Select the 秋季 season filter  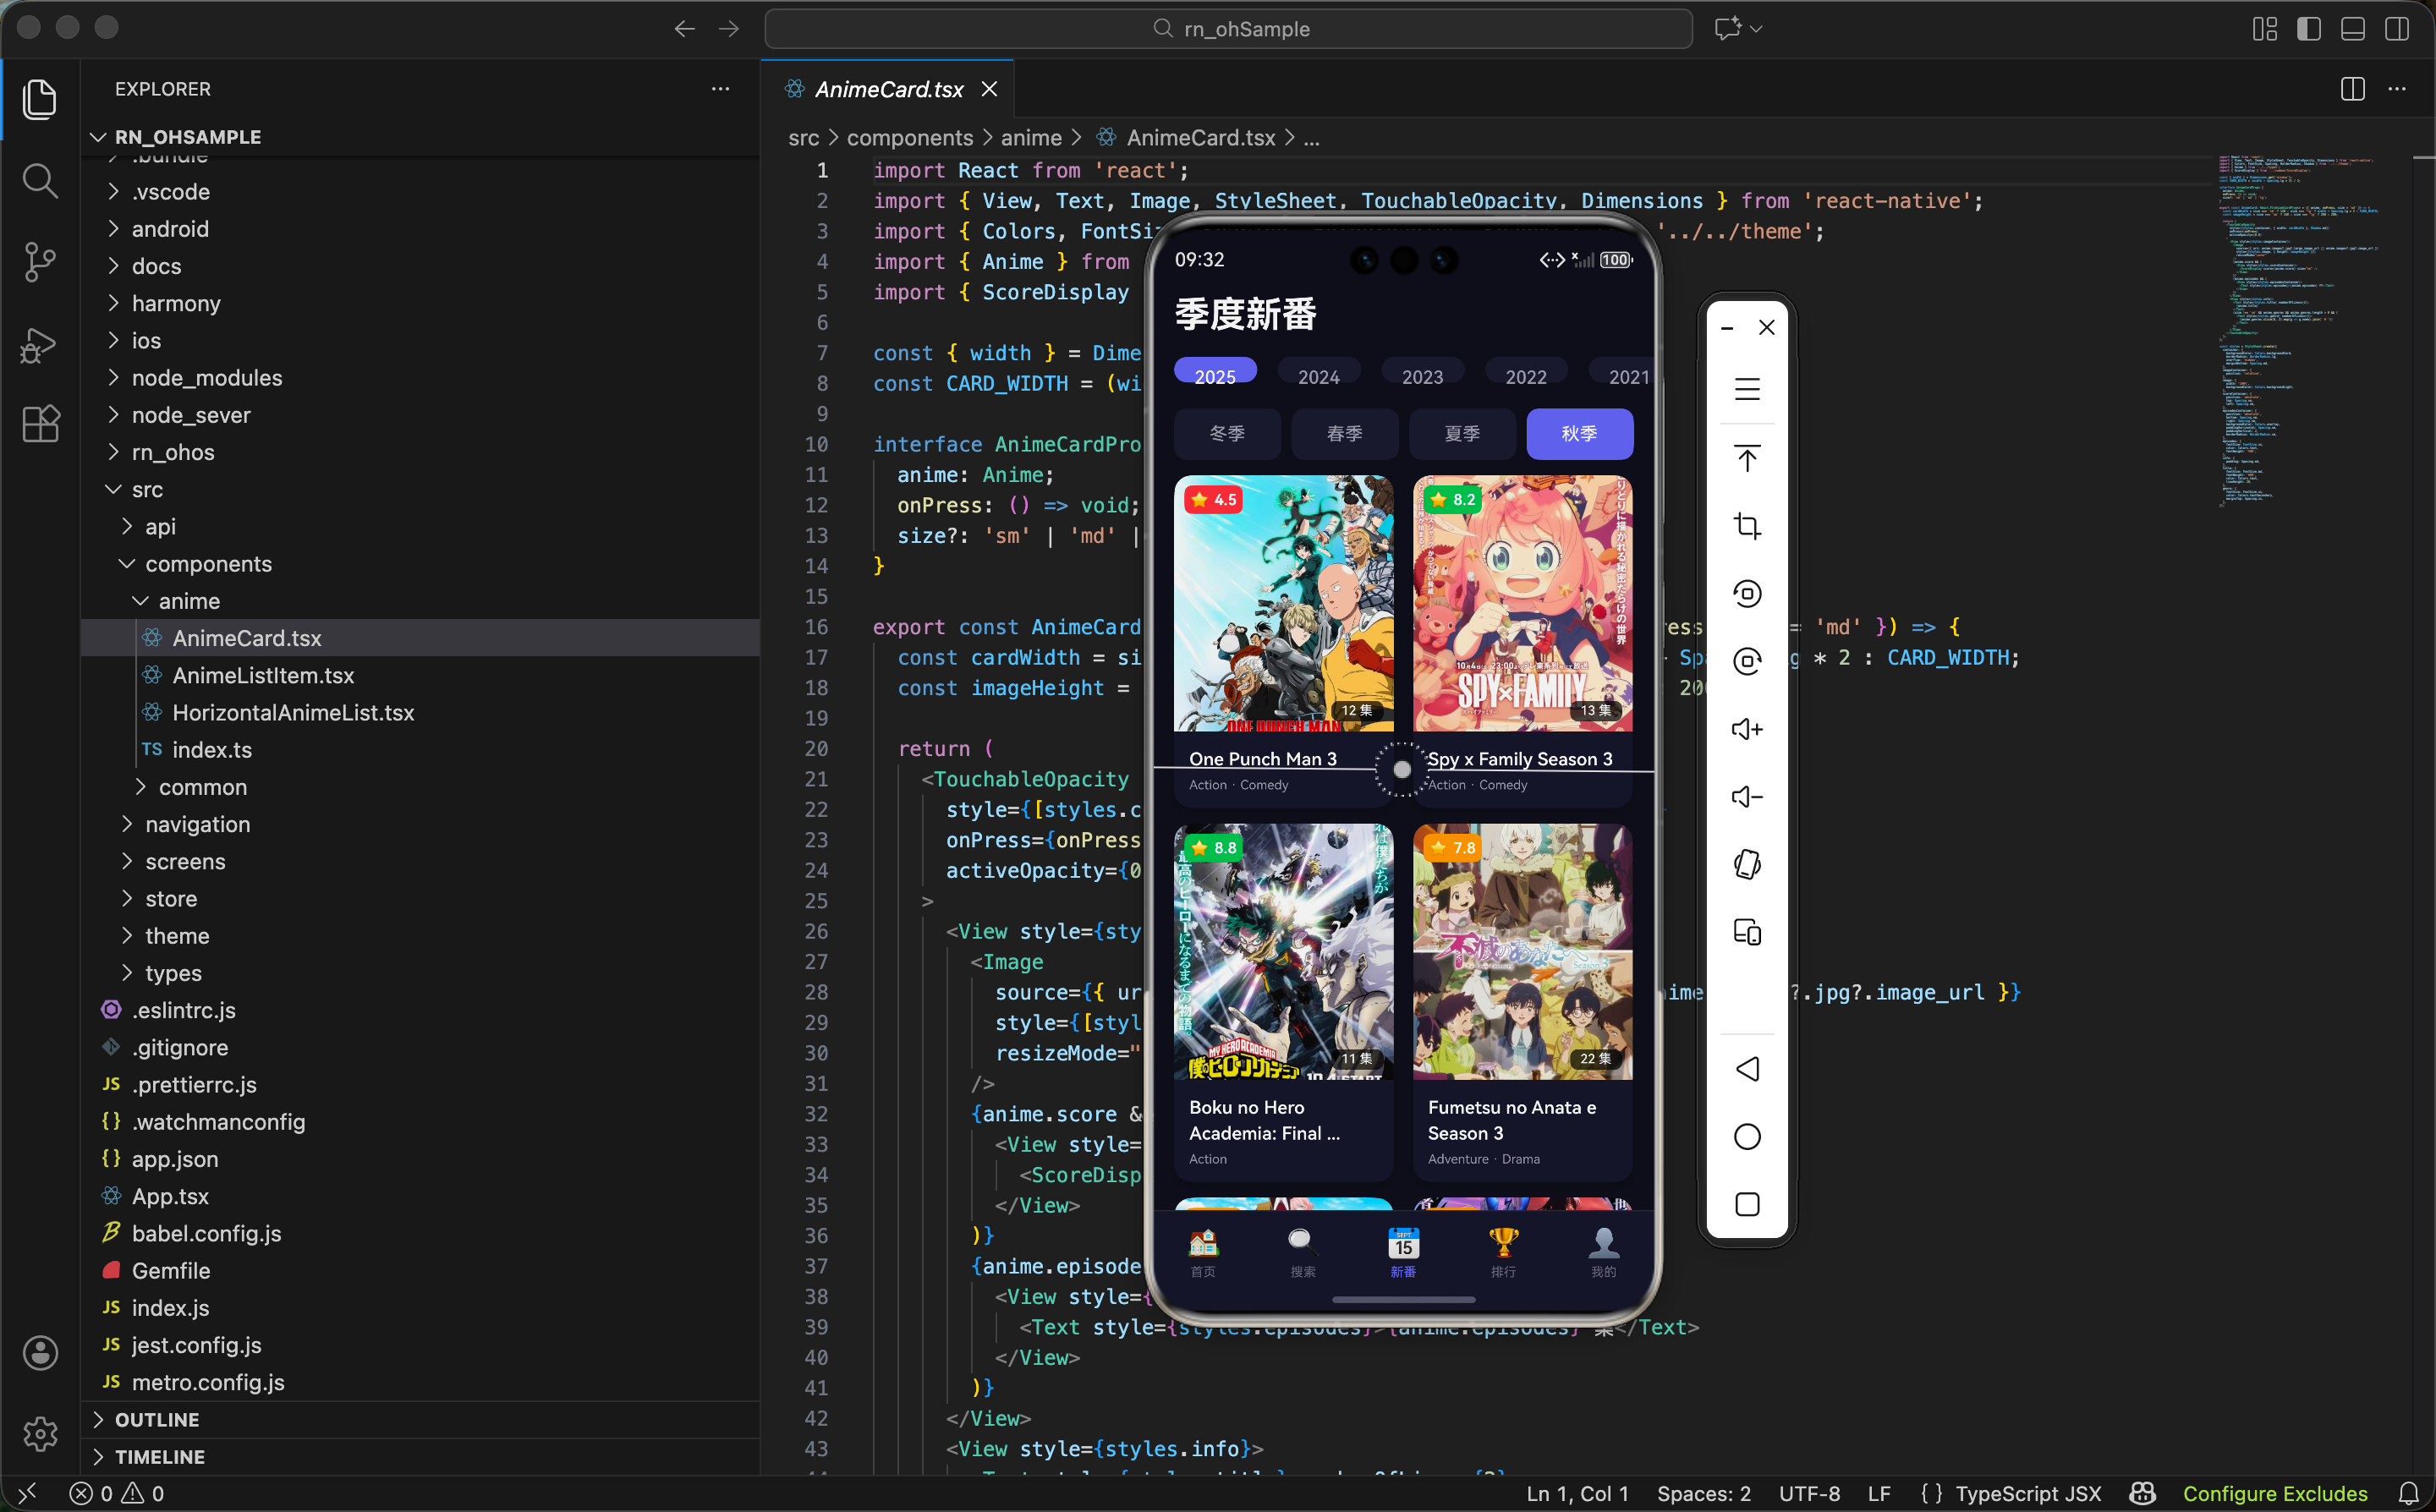click(x=1579, y=434)
